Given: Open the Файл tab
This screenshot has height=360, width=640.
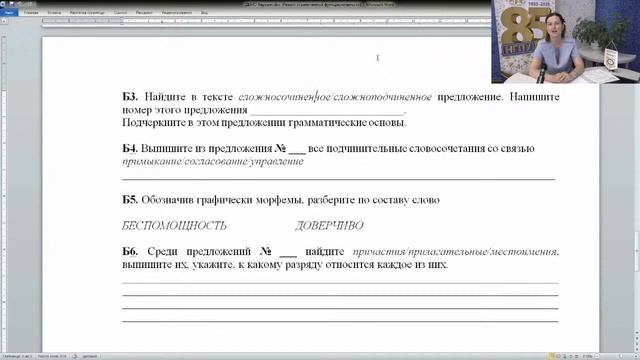Looking at the screenshot, I should pyautogui.click(x=9, y=13).
